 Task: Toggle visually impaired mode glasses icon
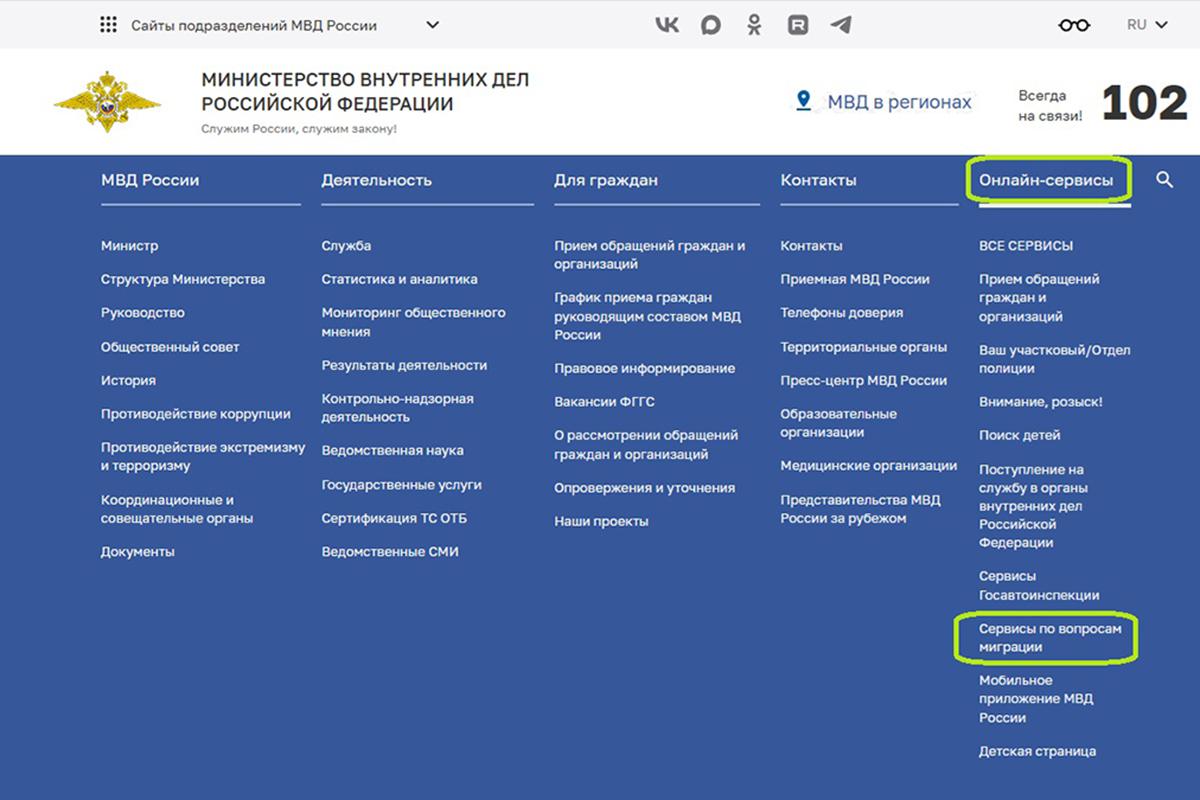point(1074,25)
